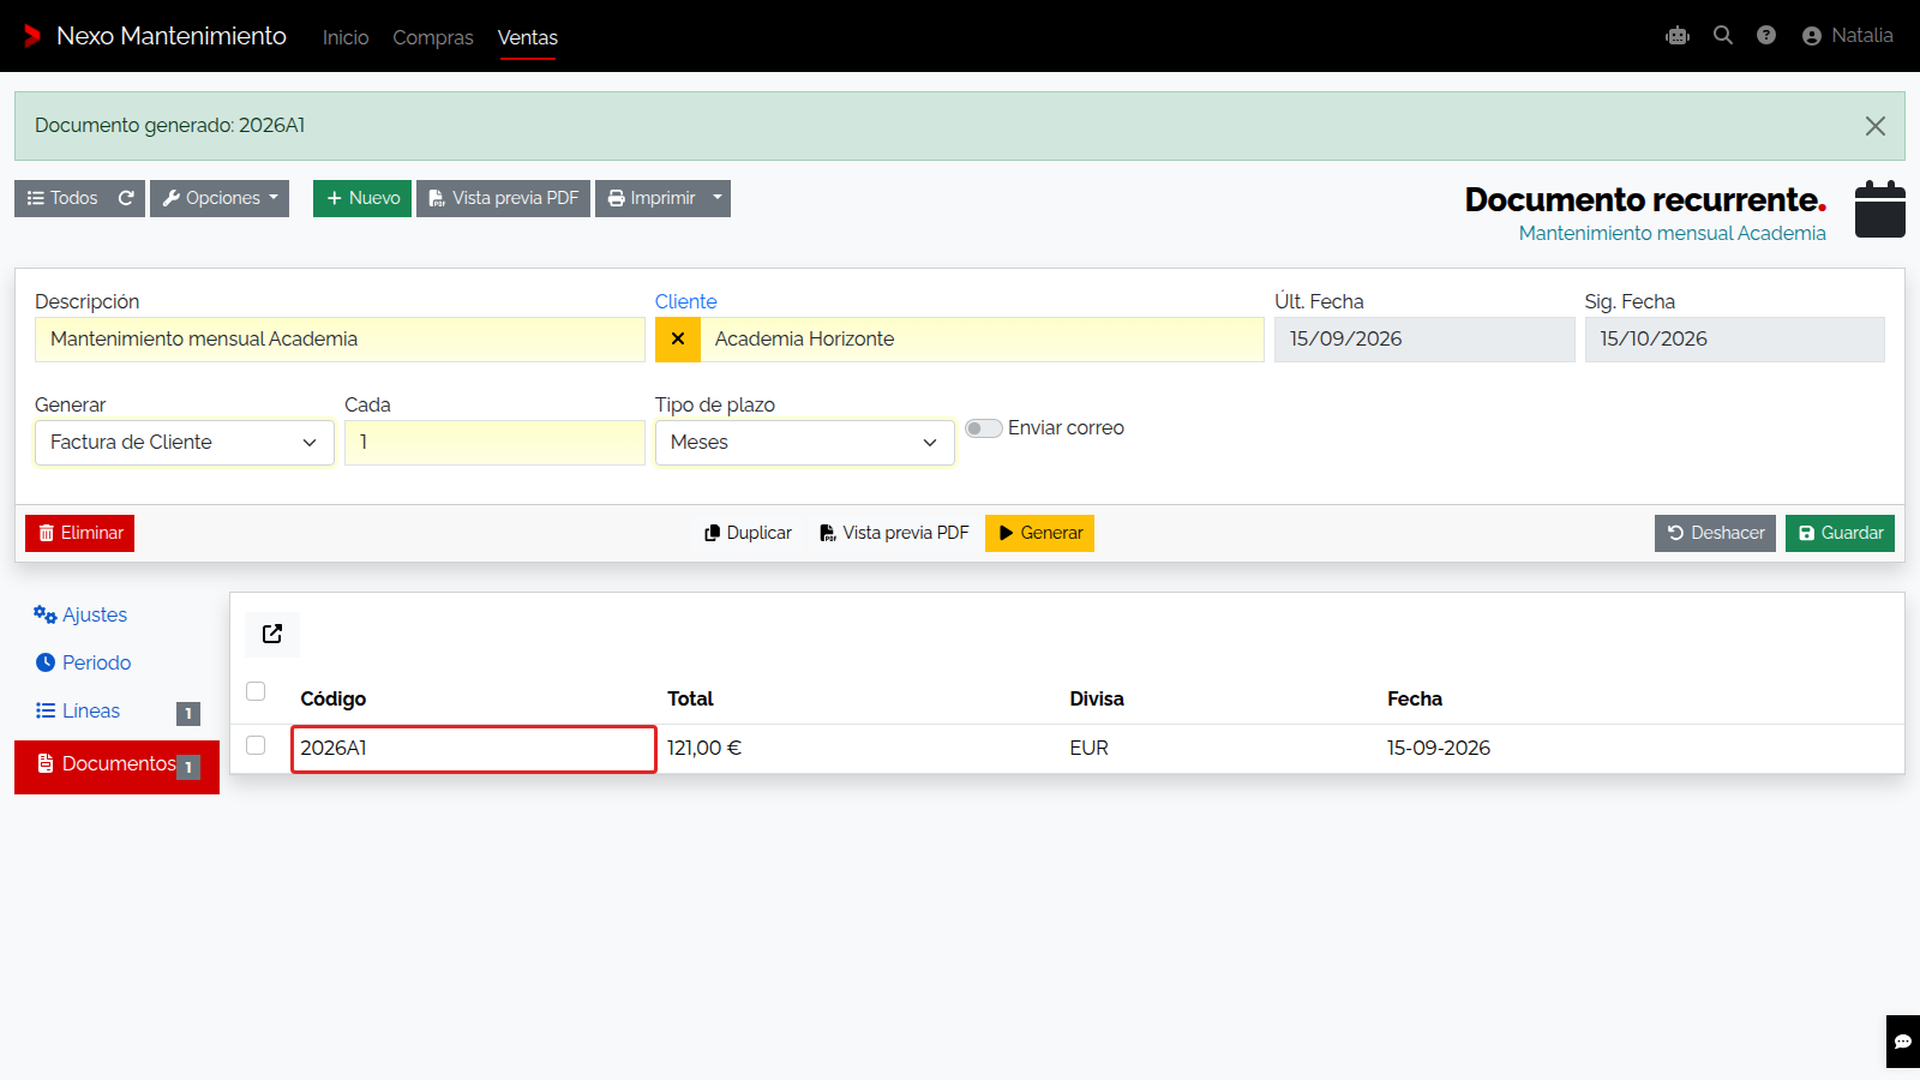The image size is (1920, 1080).
Task: Open the Tipo de plazo Meses dropdown
Action: [804, 442]
